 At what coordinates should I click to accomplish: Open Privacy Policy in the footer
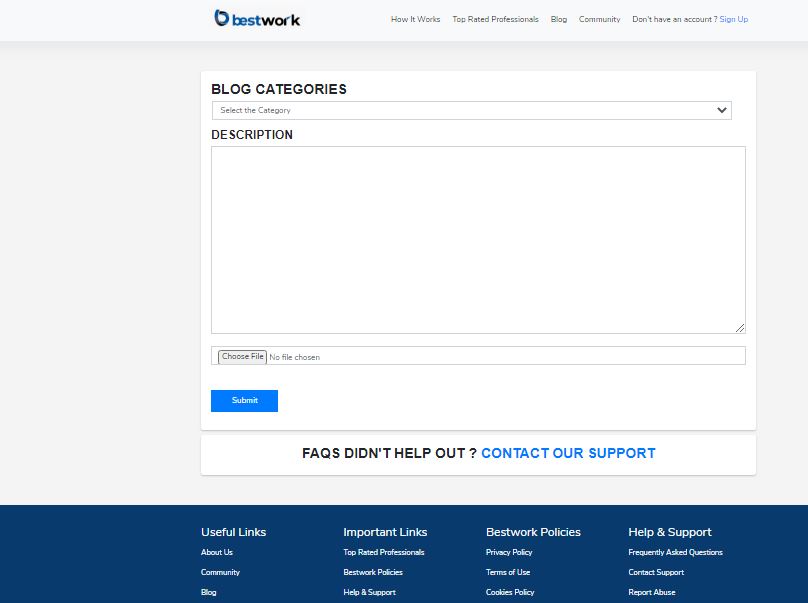pyautogui.click(x=509, y=552)
